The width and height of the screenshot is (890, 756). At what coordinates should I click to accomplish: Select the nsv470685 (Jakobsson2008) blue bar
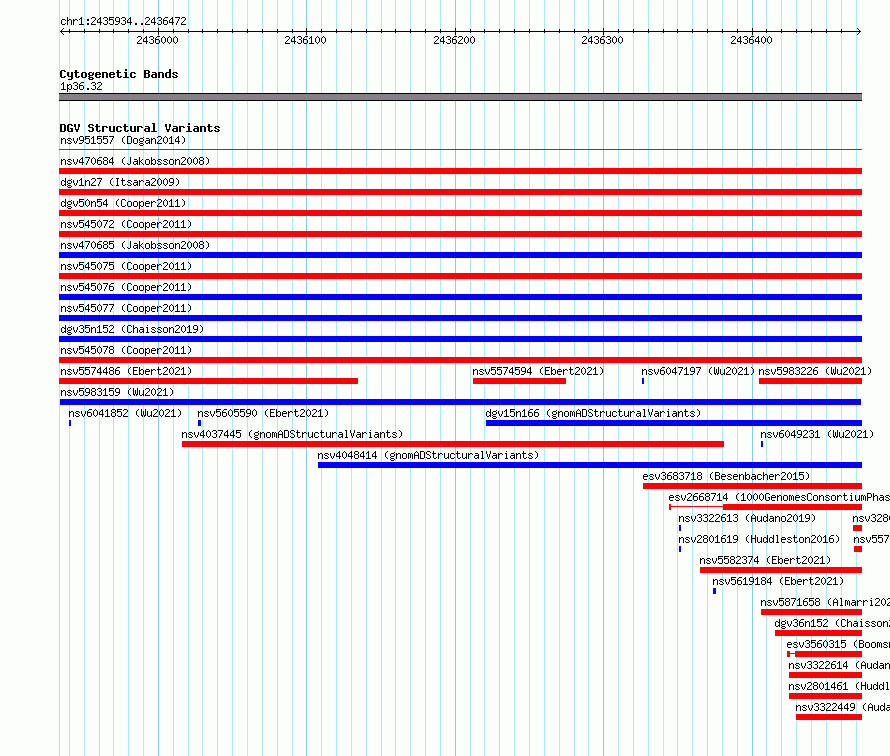[460, 255]
